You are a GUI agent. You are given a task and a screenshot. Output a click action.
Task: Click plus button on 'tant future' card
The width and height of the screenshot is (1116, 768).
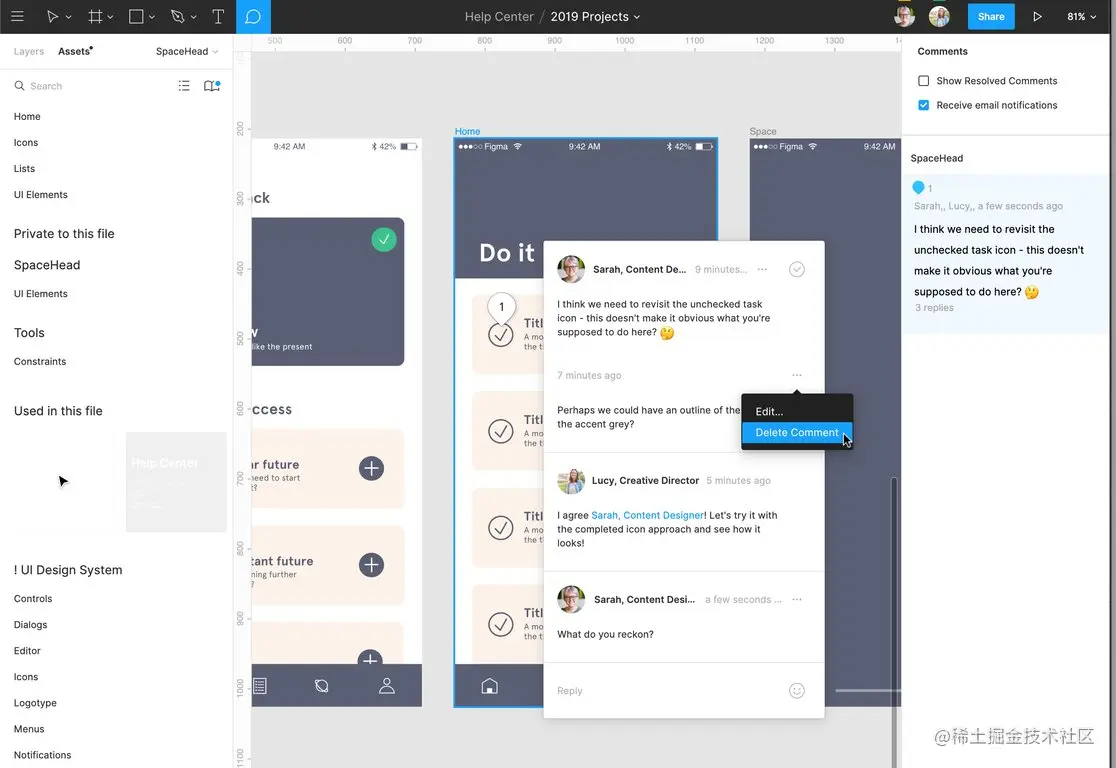click(x=371, y=564)
